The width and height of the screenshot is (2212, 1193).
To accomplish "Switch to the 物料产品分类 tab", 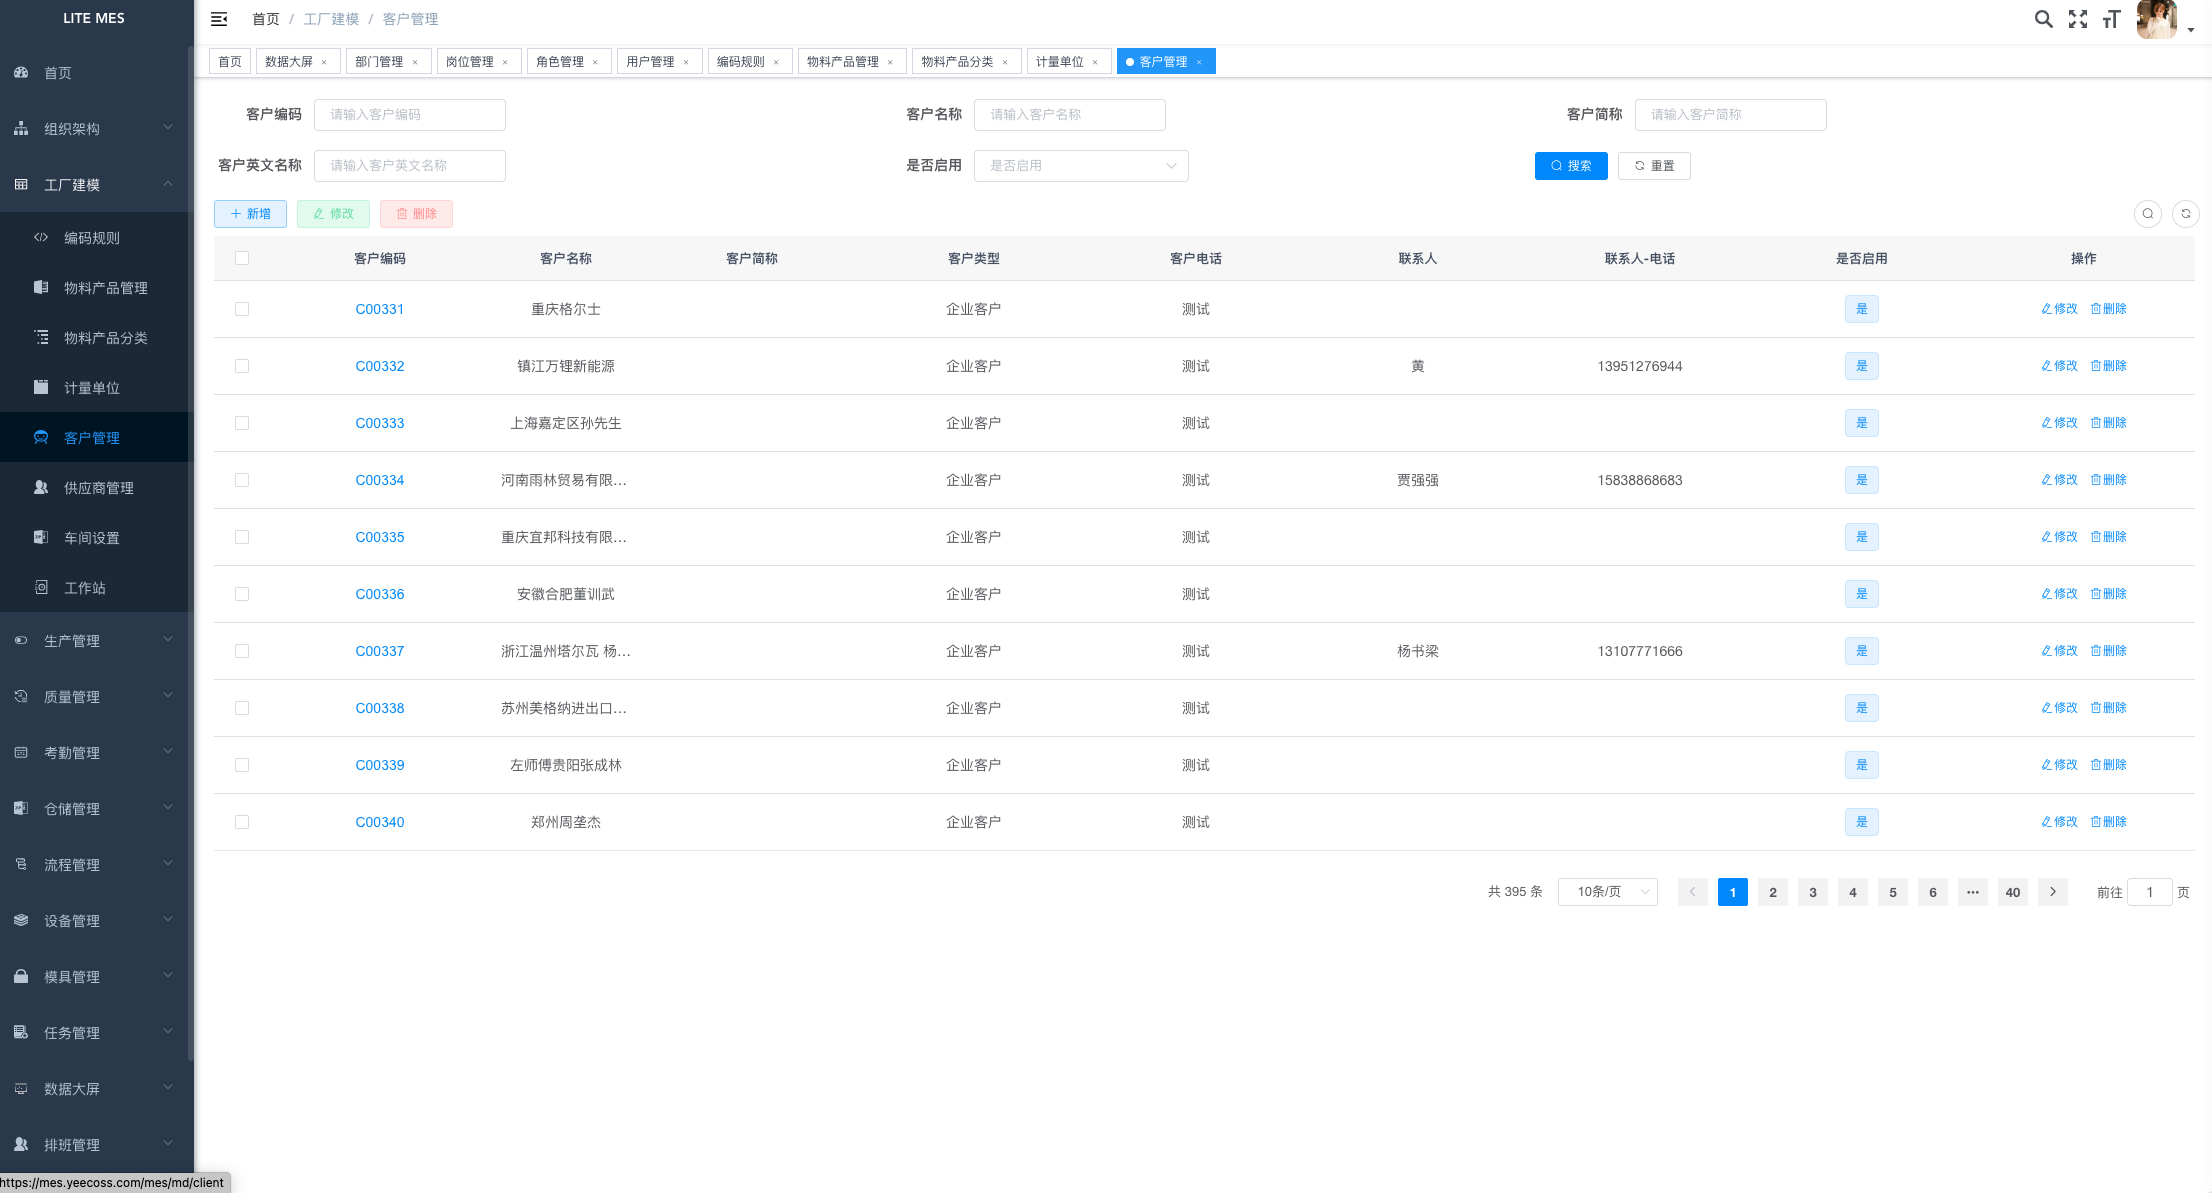I will pos(967,62).
